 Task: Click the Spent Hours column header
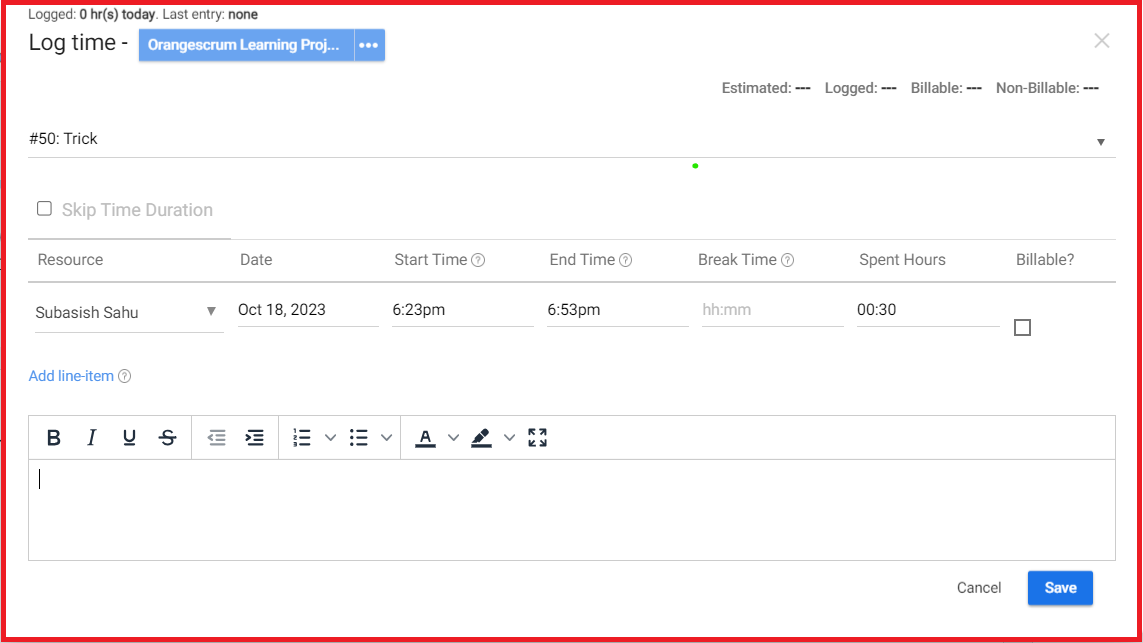click(902, 260)
